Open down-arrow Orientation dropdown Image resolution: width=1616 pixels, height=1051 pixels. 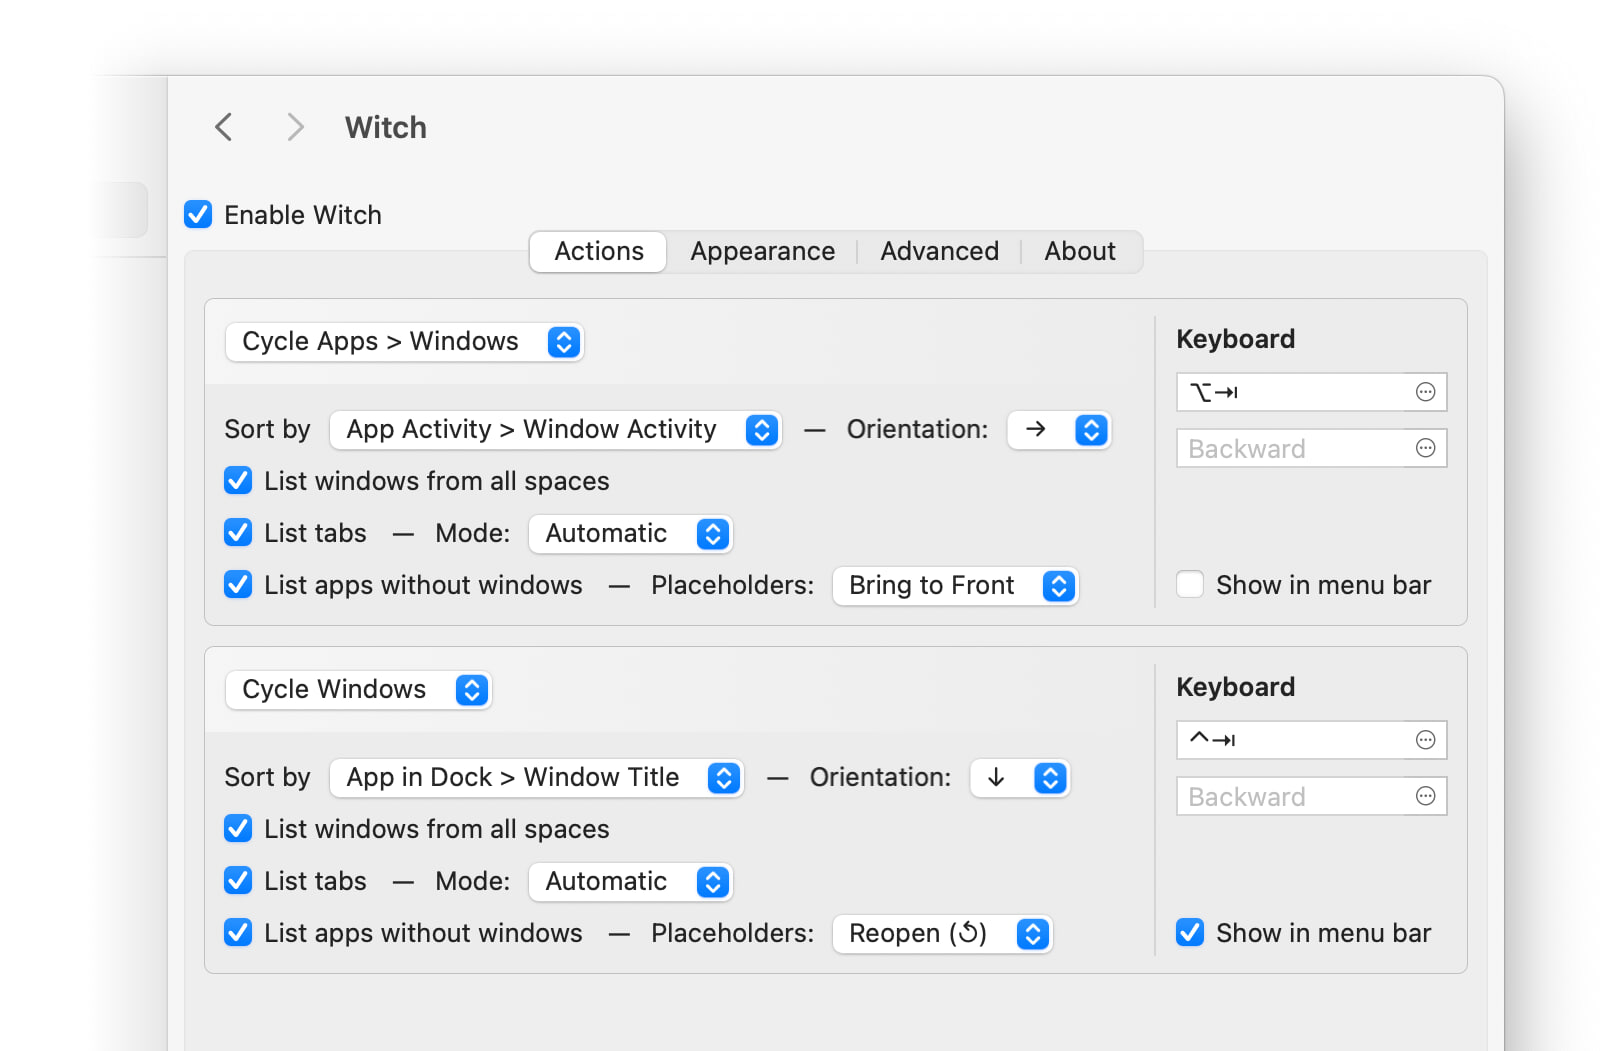click(x=1020, y=778)
